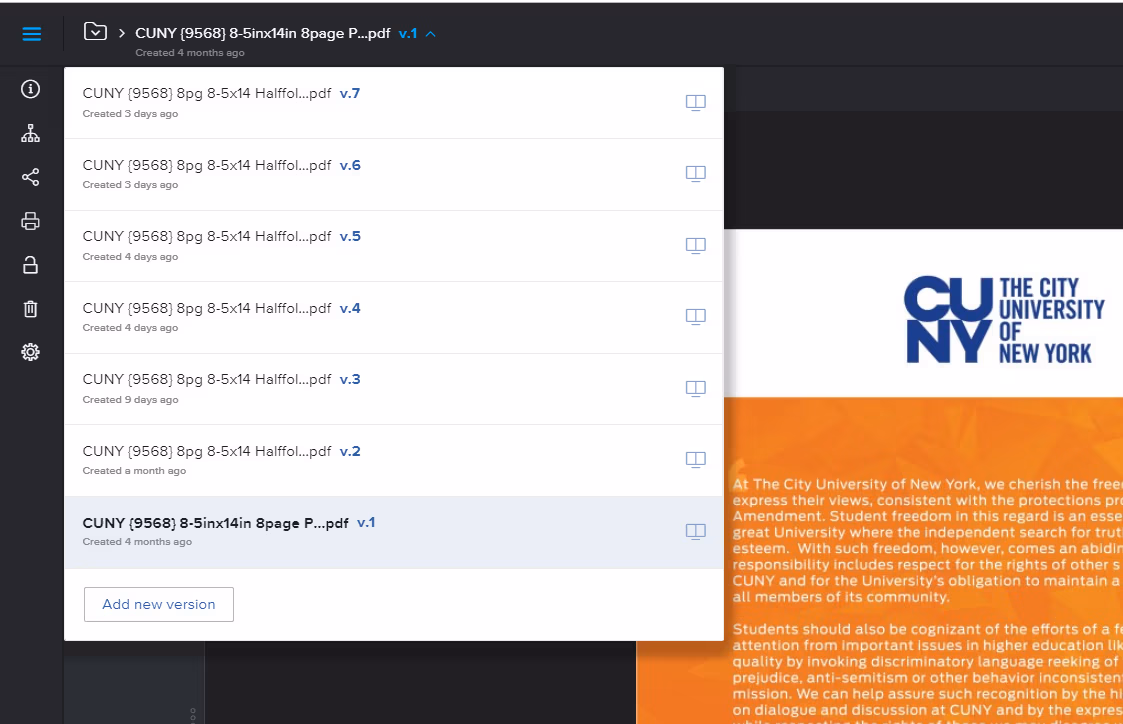
Task: Open the settings gear icon
Action: click(x=31, y=352)
